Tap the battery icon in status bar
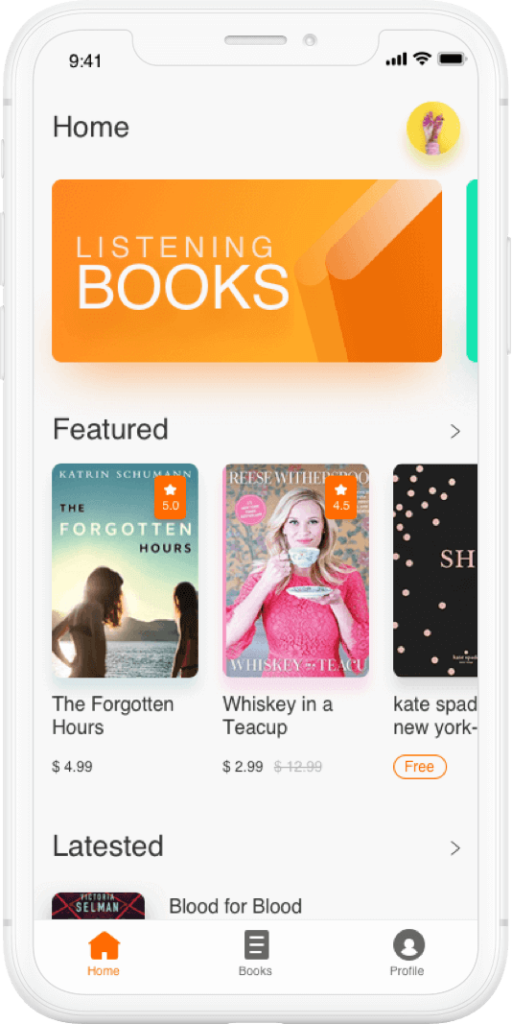 (451, 59)
